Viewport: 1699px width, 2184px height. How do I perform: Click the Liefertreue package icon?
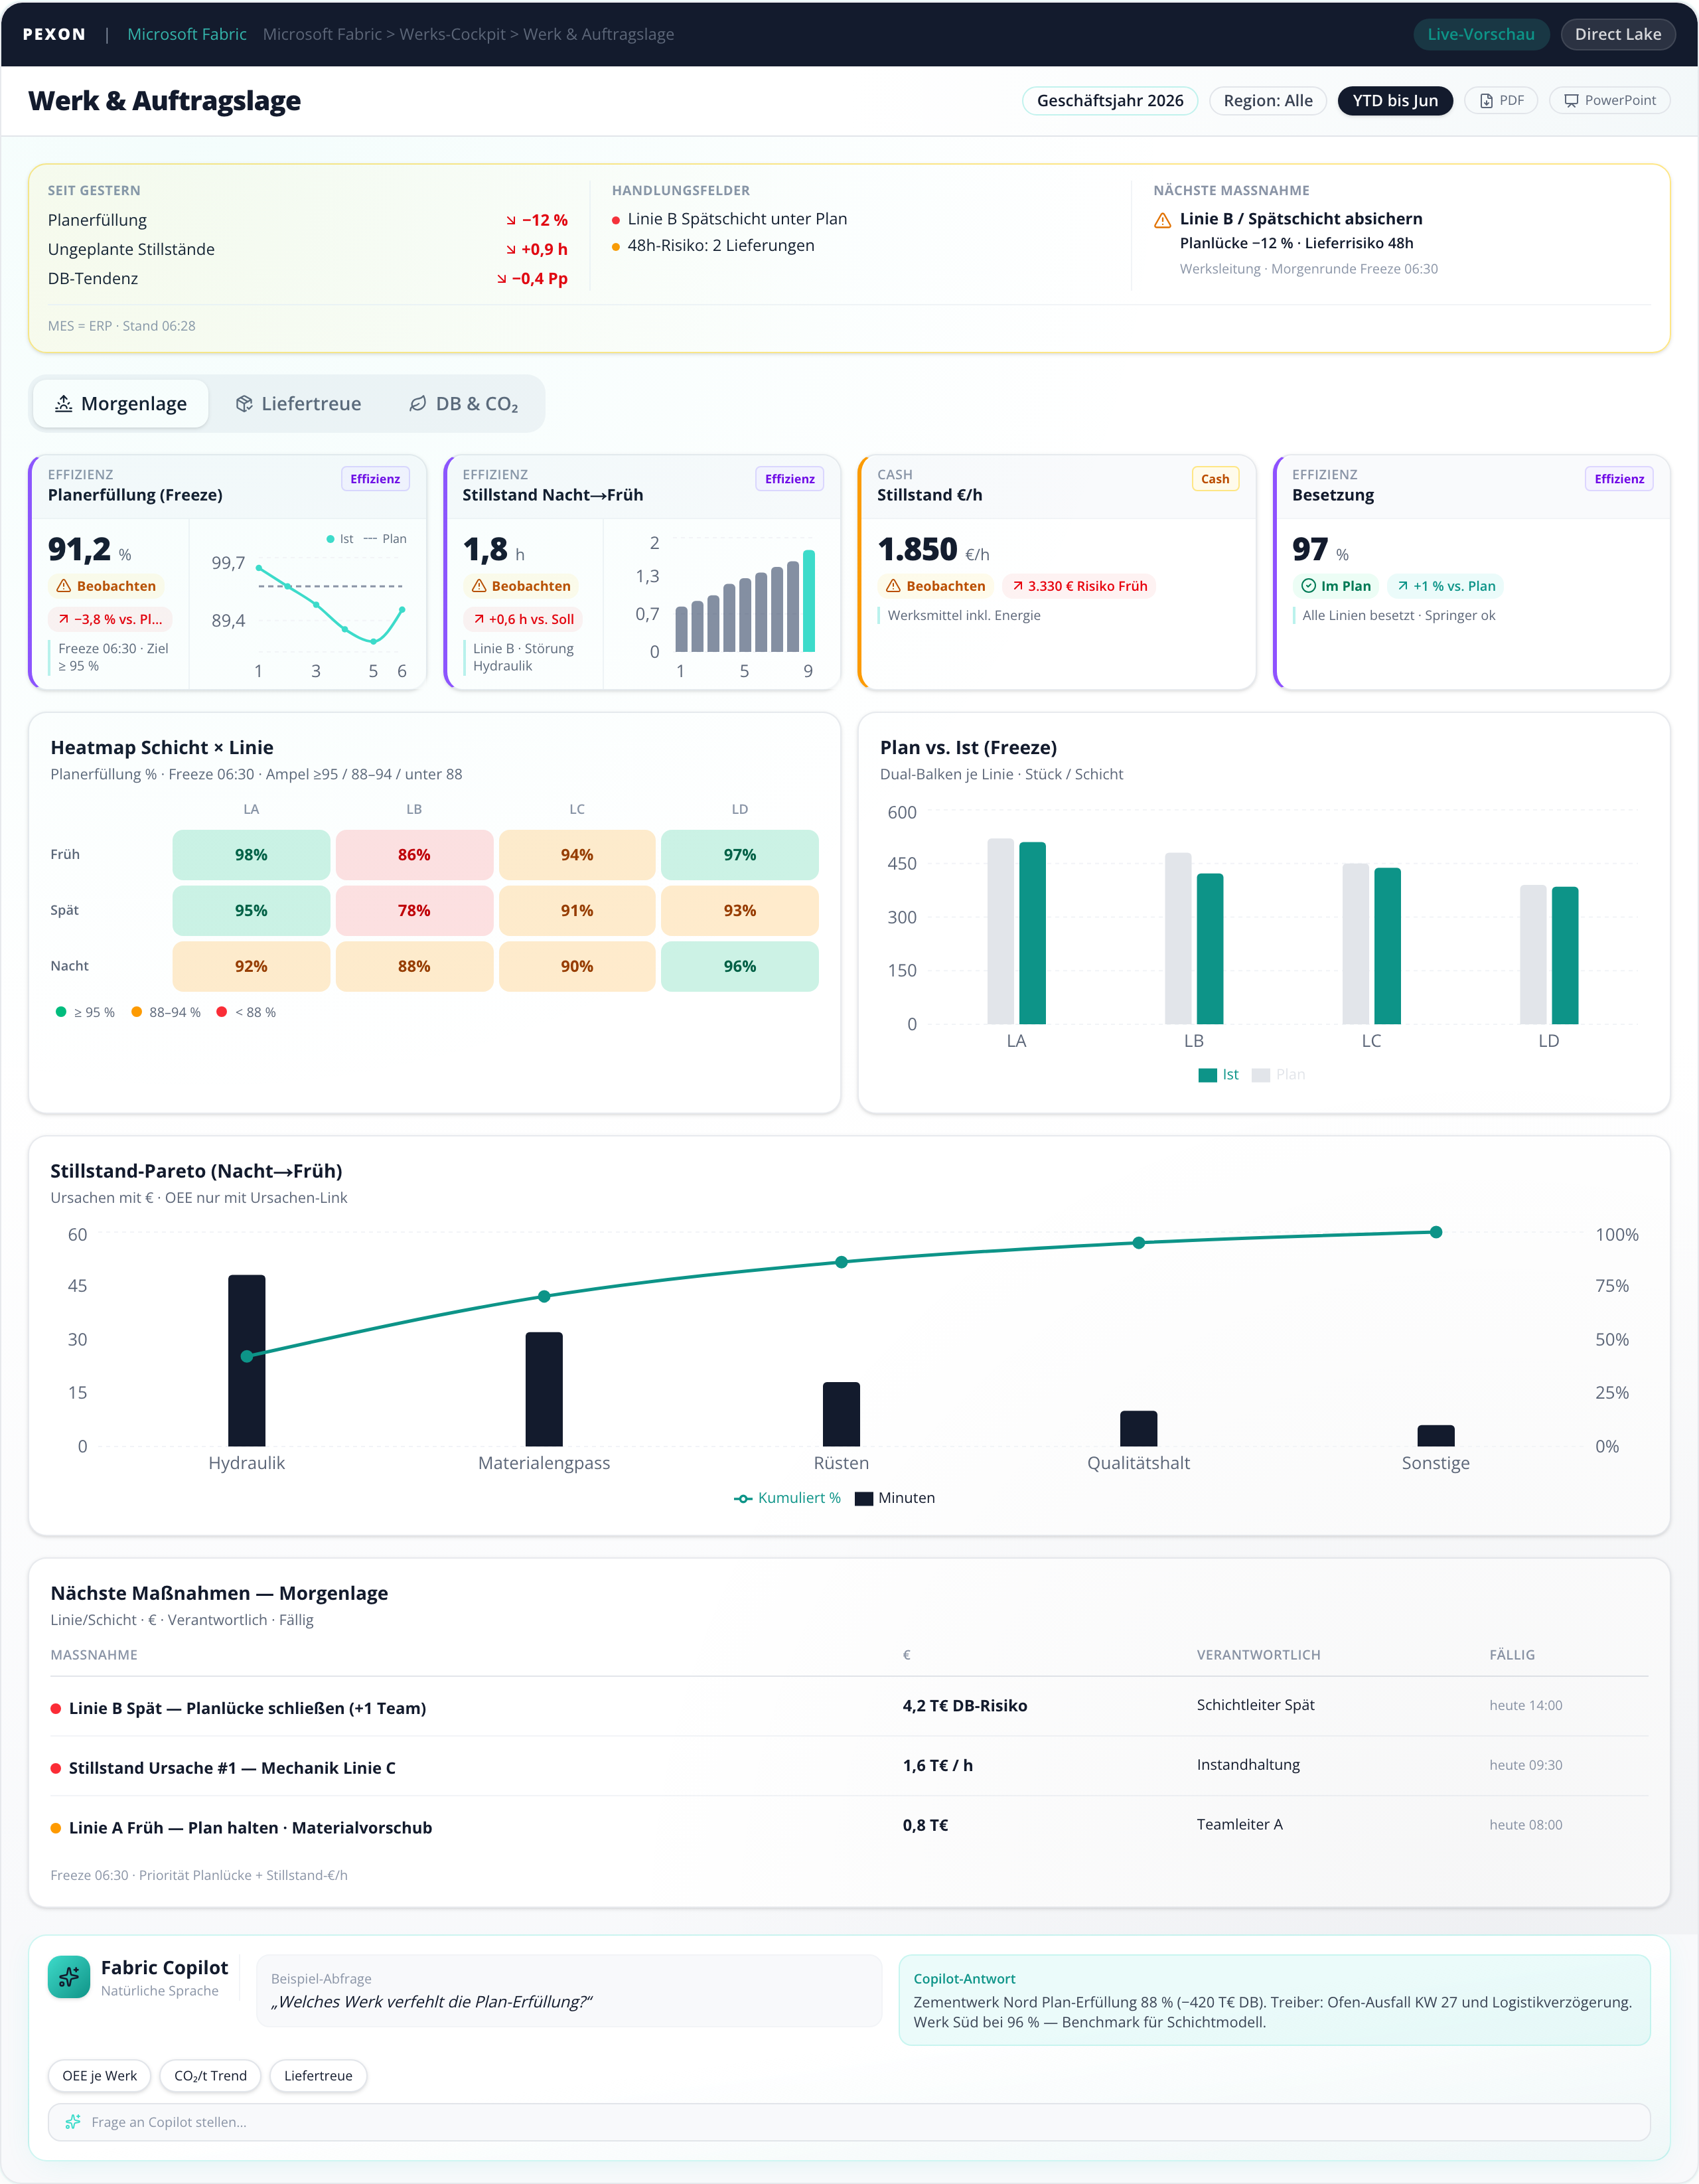coord(244,403)
